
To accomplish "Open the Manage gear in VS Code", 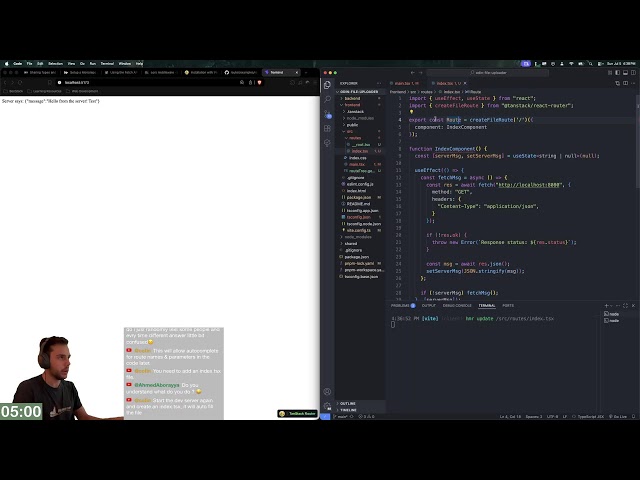I will click(x=327, y=405).
